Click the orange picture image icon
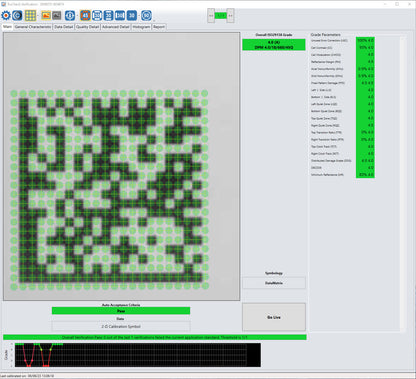 click(x=46, y=15)
